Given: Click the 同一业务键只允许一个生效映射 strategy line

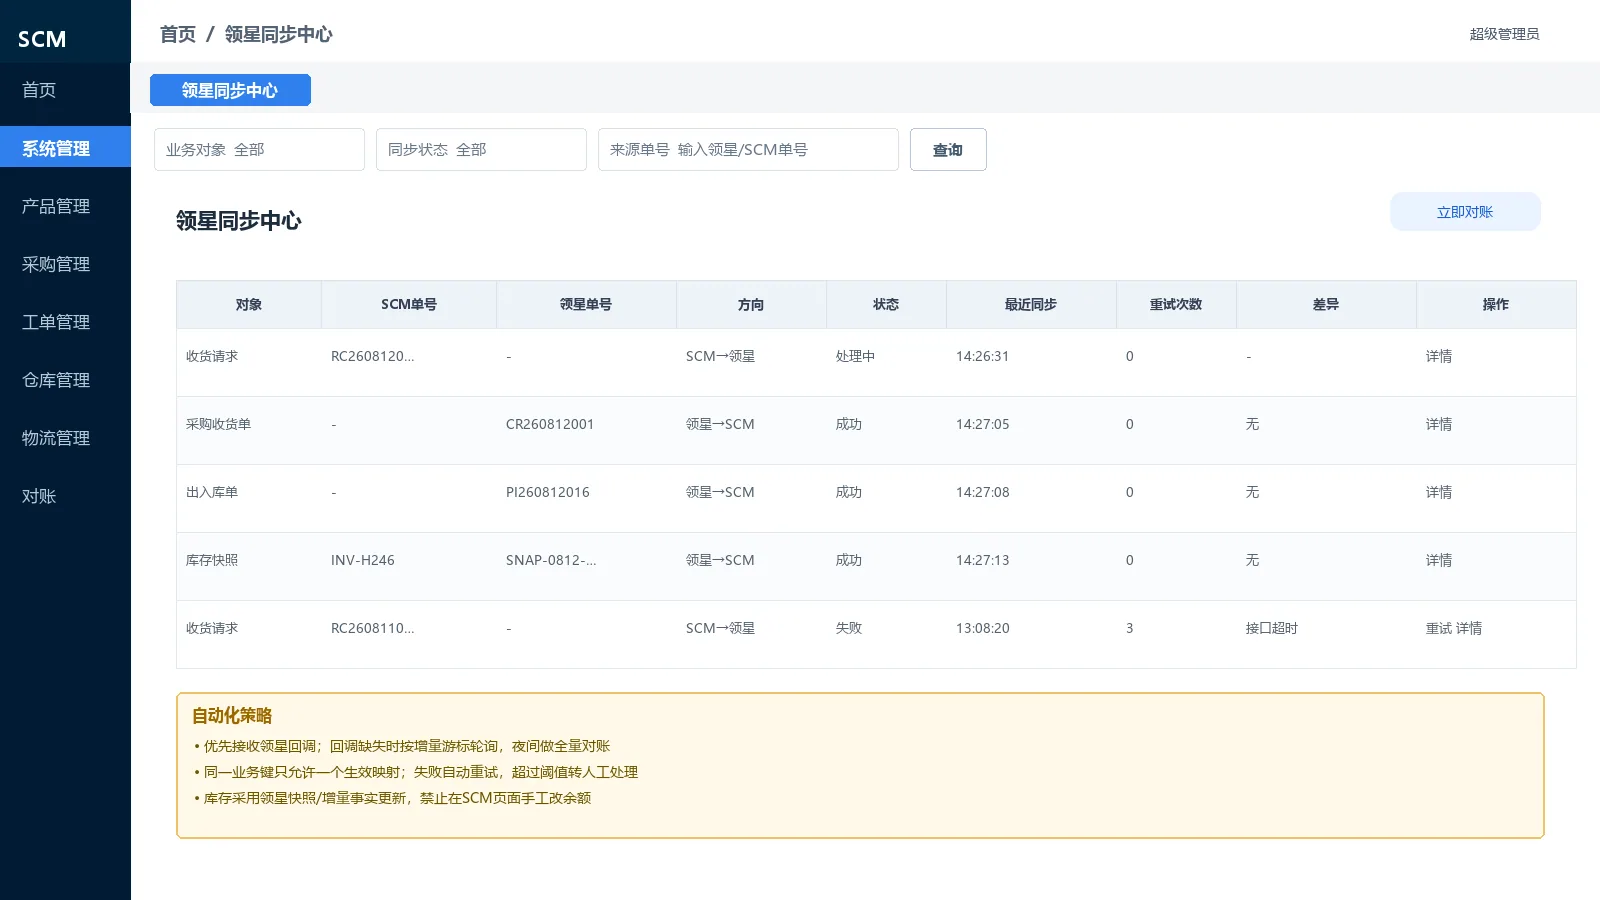Looking at the screenshot, I should point(415,772).
